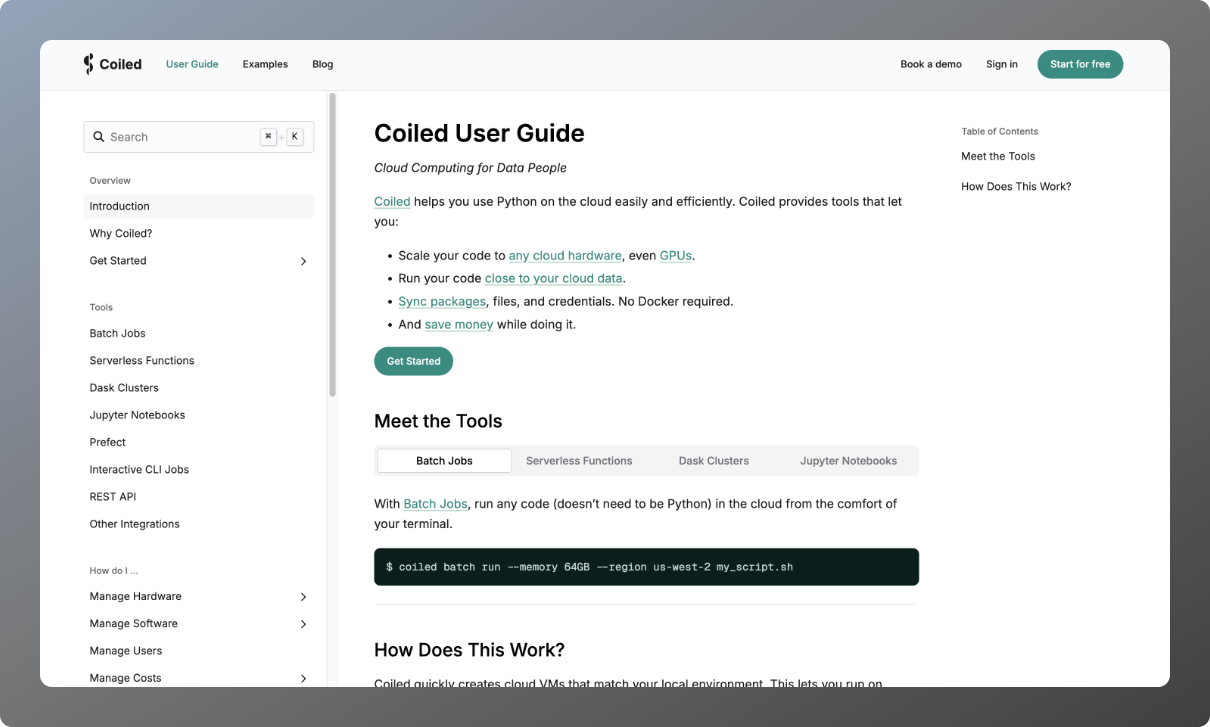Open the Examples page from top navigation
This screenshot has width=1210, height=727.
click(265, 63)
